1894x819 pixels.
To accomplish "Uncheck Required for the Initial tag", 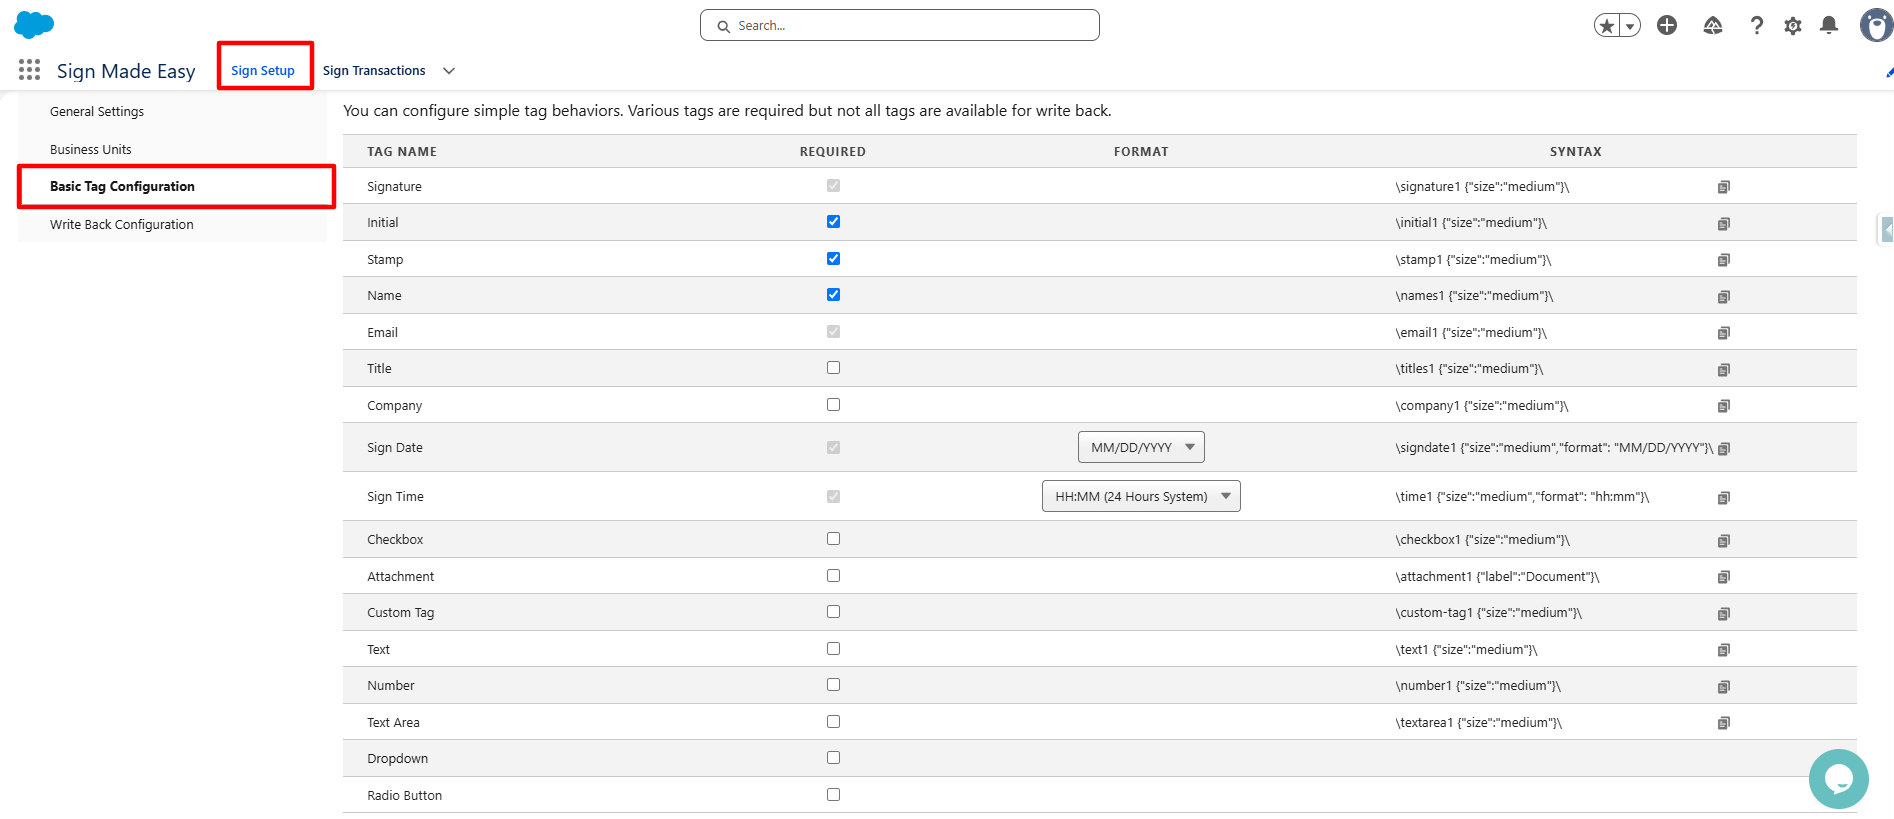I will [x=833, y=222].
